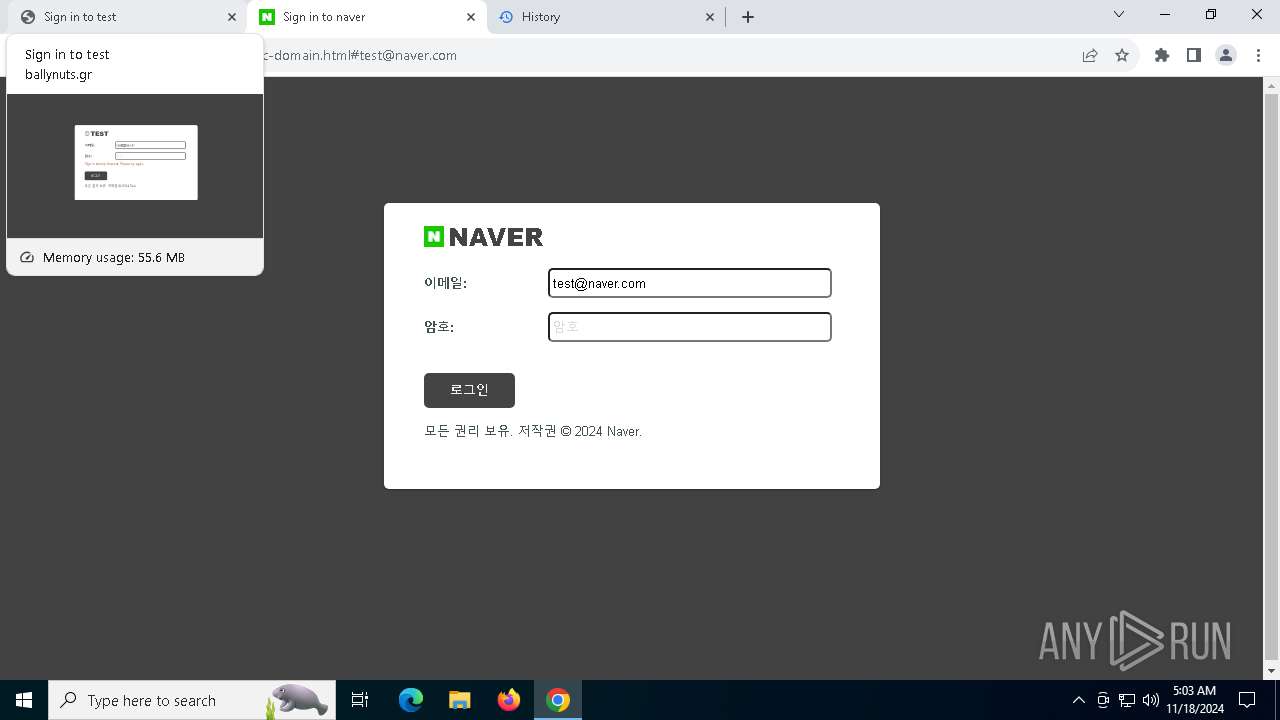Open the Chrome profile avatar
Screen dimensions: 1280x720
(1226, 55)
